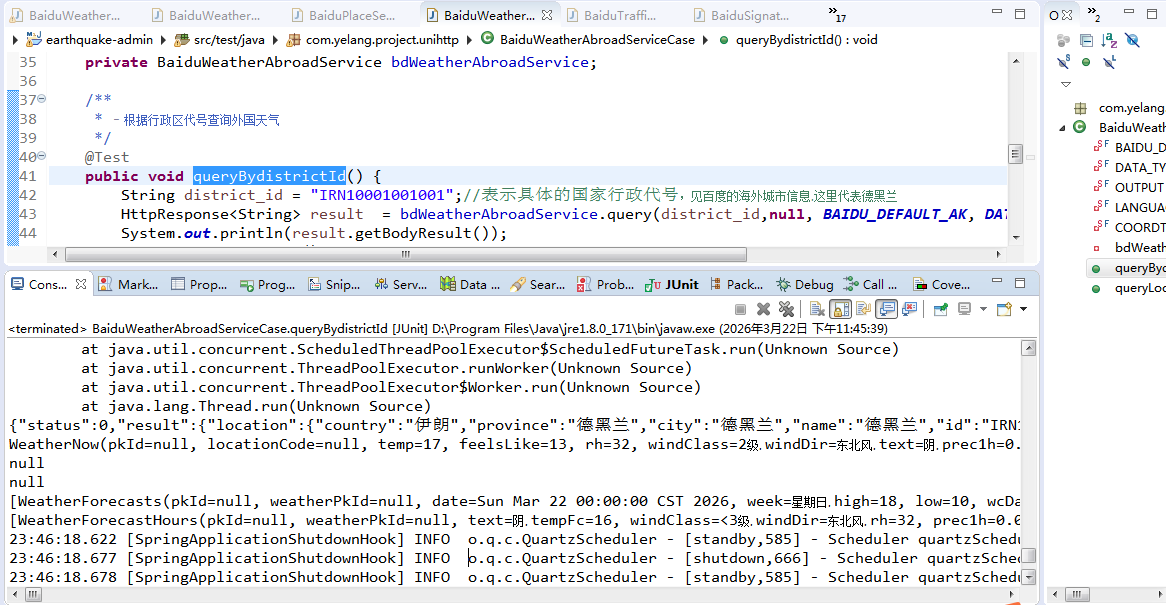This screenshot has height=605, width=1166.
Task: Click the editor's horizontal scrollbar thumb
Action: point(406,254)
